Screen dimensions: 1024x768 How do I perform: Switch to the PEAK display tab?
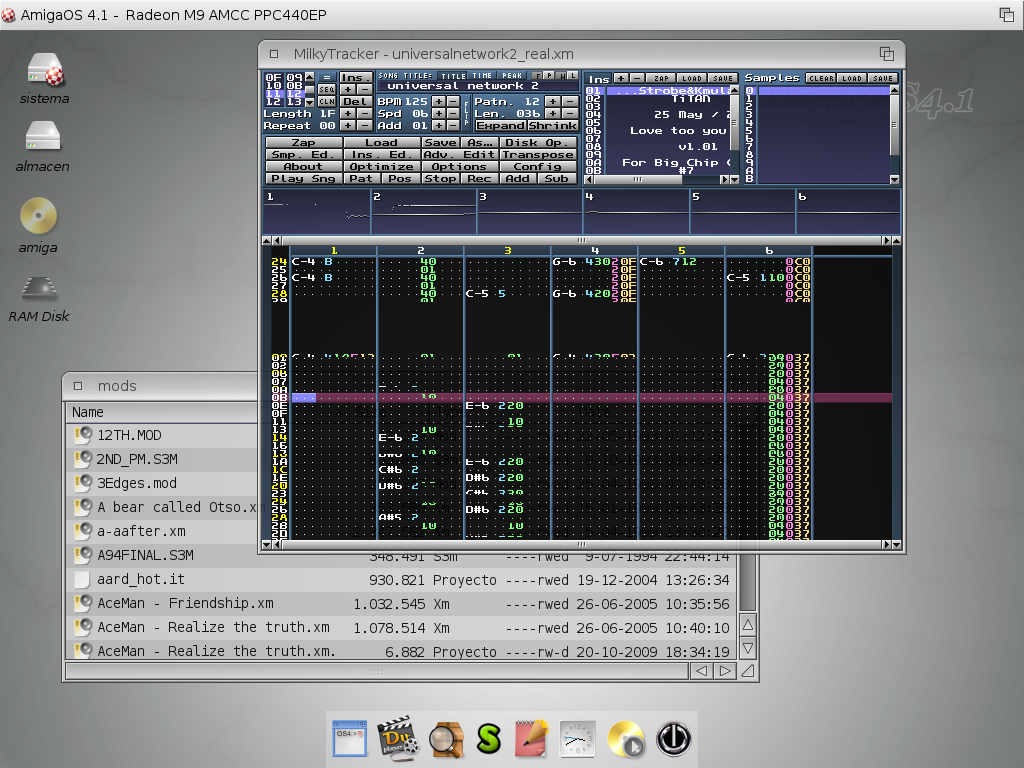pos(512,76)
